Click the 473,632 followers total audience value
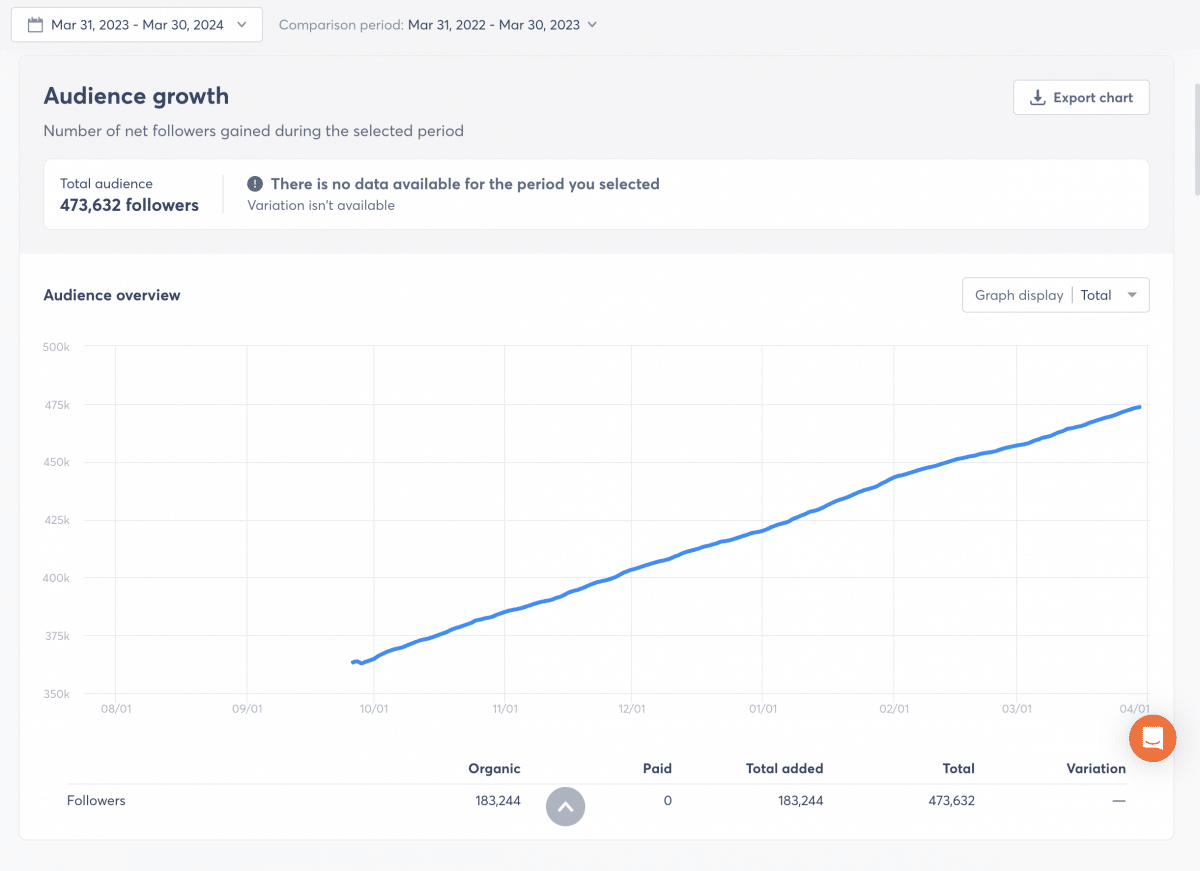Image resolution: width=1200 pixels, height=871 pixels. [x=129, y=205]
